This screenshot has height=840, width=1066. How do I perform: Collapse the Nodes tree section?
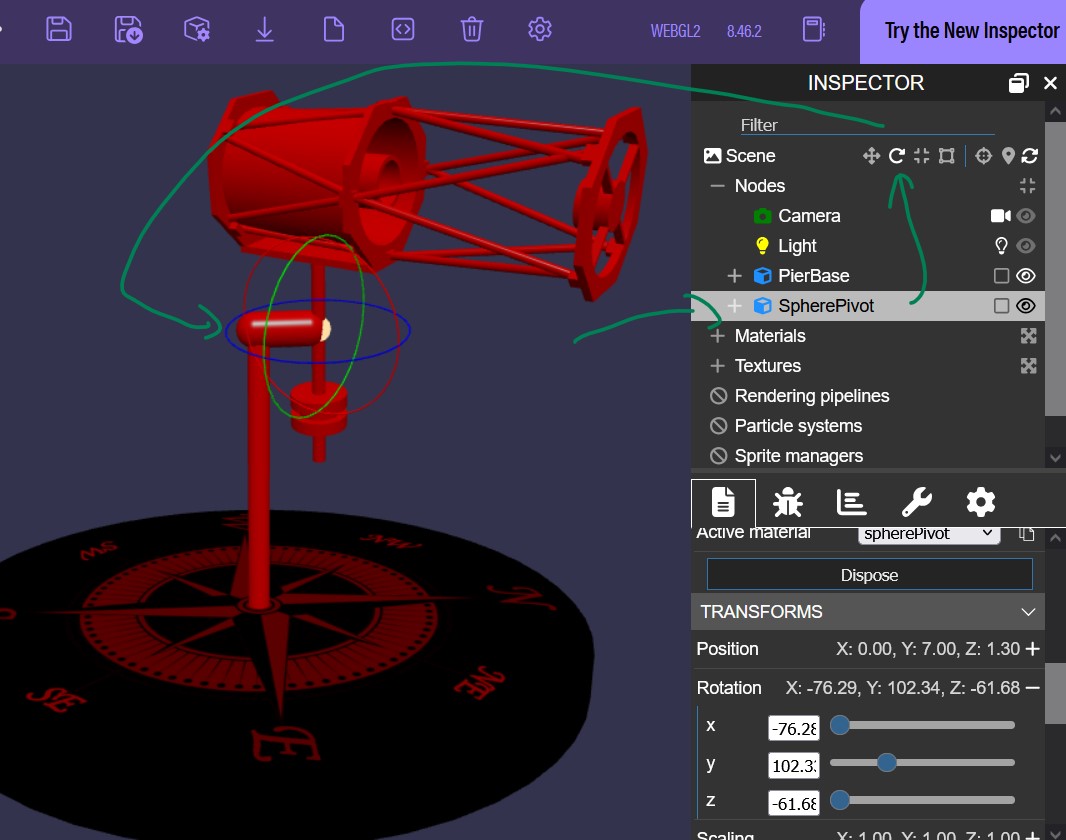[x=717, y=186]
